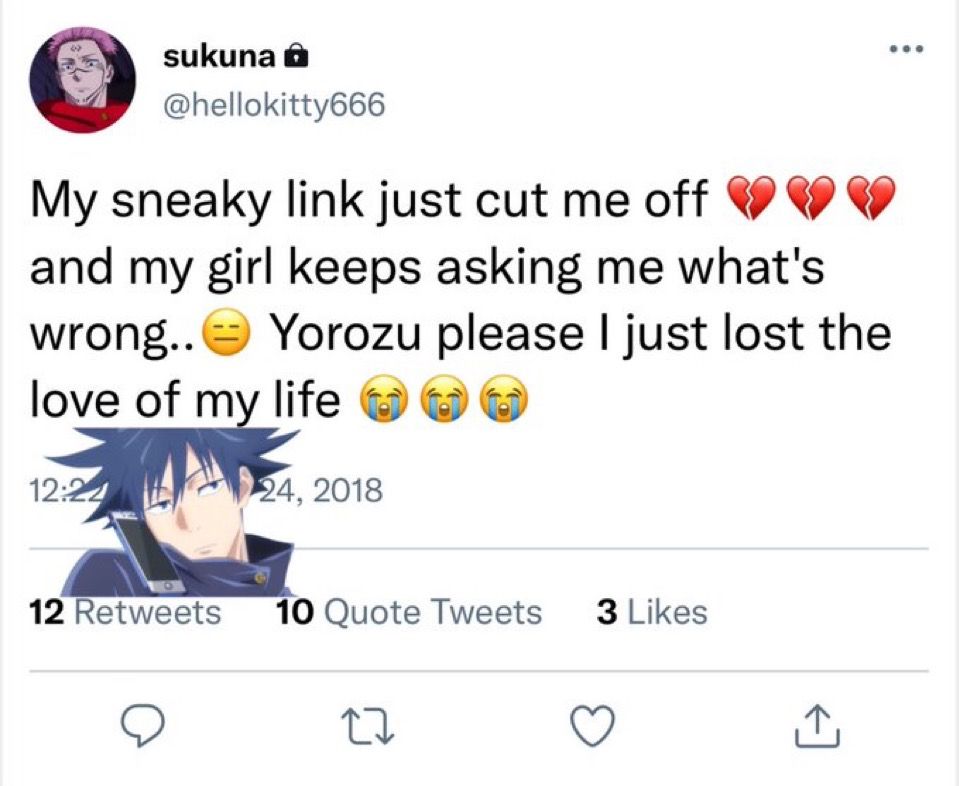
Task: Click the padlock protected account icon
Action: (x=296, y=56)
